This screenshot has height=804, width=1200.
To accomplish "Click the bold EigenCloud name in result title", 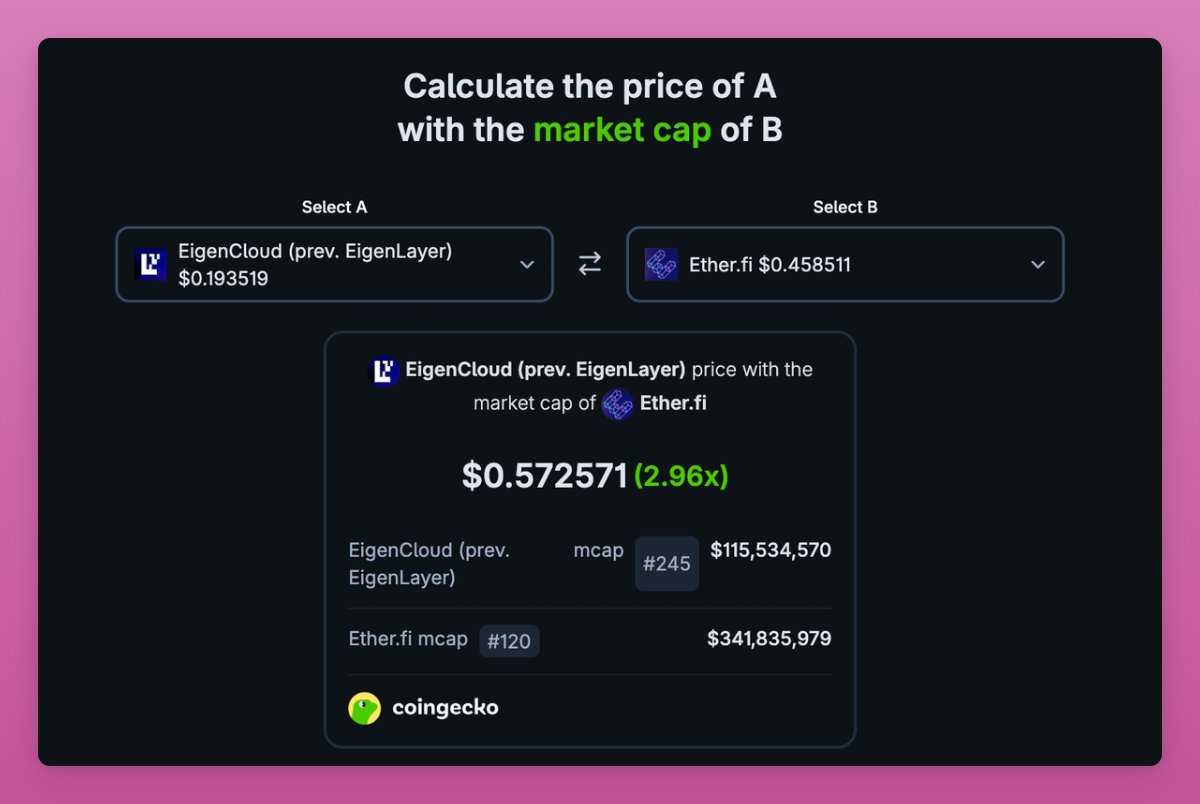I will coord(545,370).
